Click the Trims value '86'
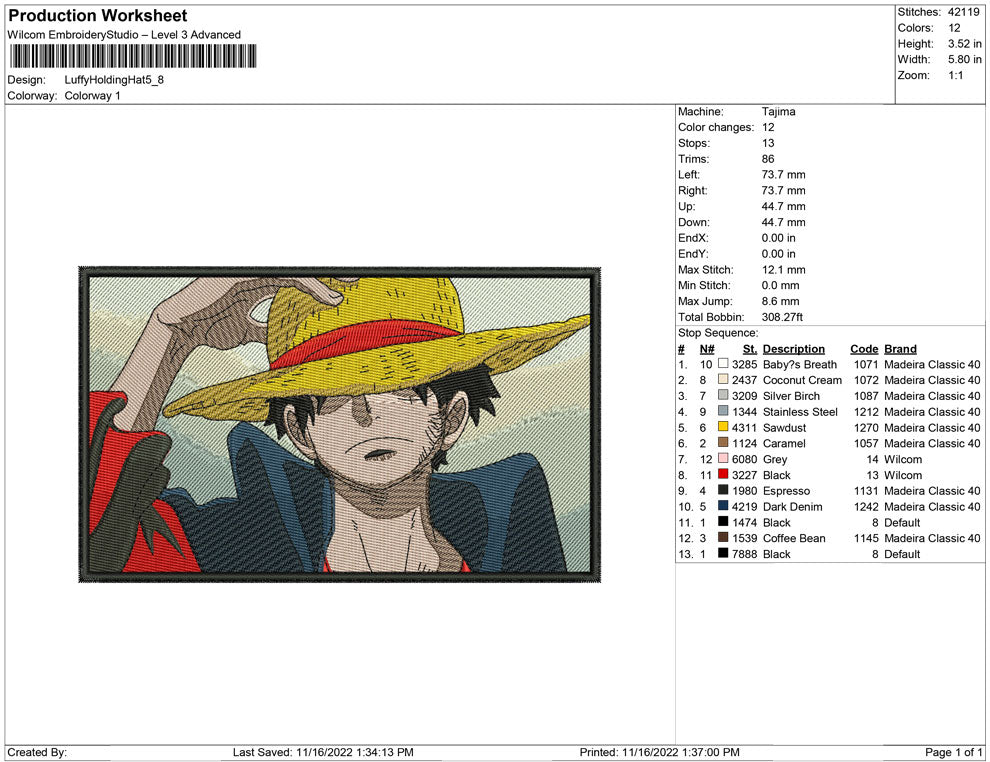This screenshot has width=990, height=762. pos(768,159)
